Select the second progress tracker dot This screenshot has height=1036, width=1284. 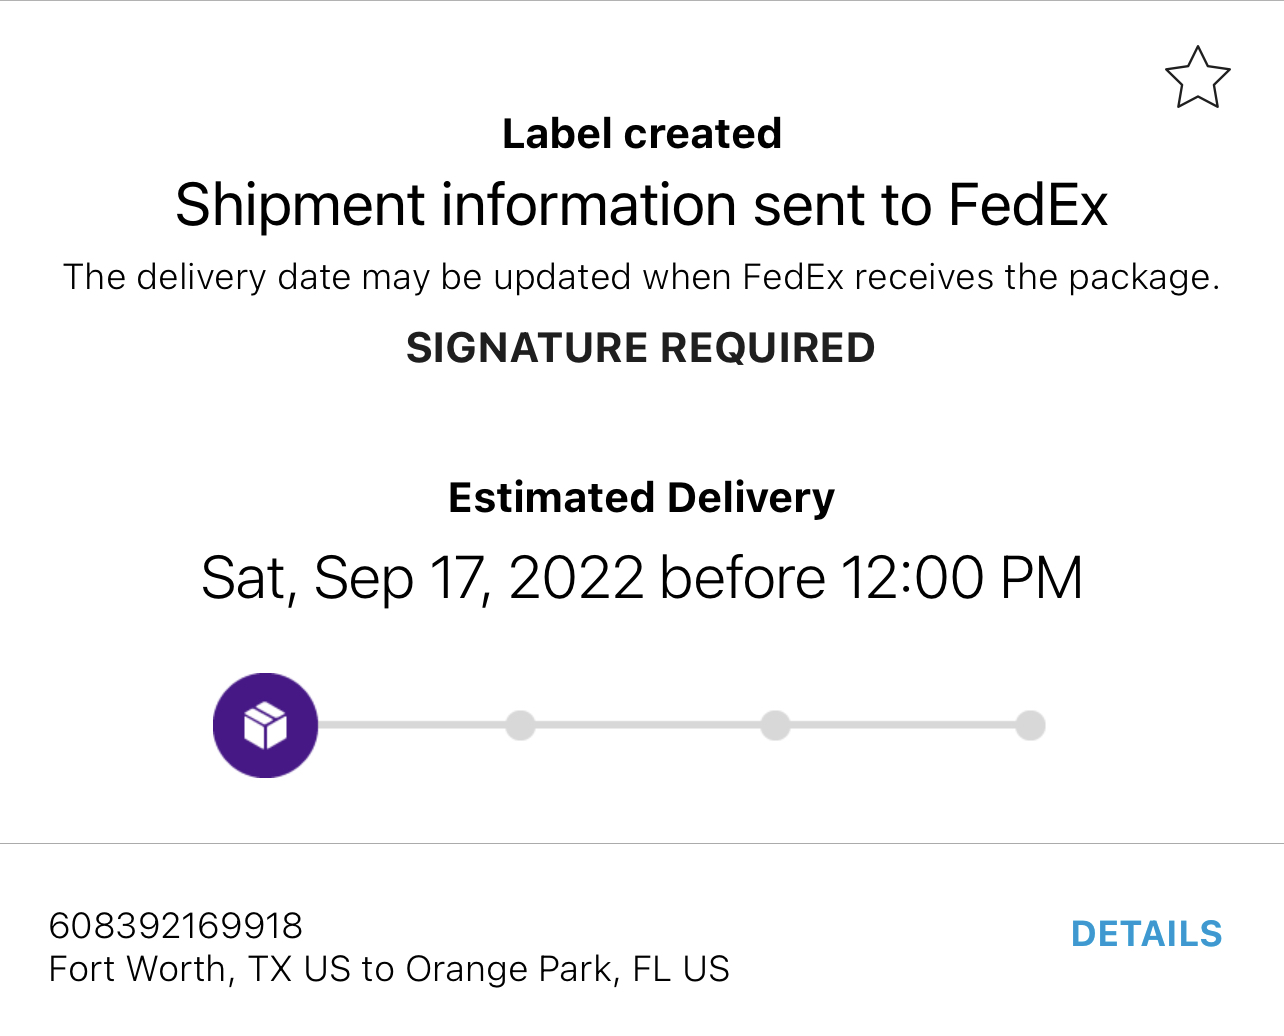pos(520,725)
